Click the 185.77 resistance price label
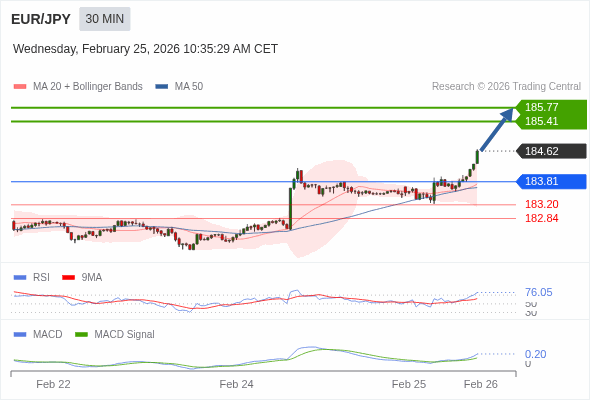This screenshot has height=400, width=590. pos(541,107)
